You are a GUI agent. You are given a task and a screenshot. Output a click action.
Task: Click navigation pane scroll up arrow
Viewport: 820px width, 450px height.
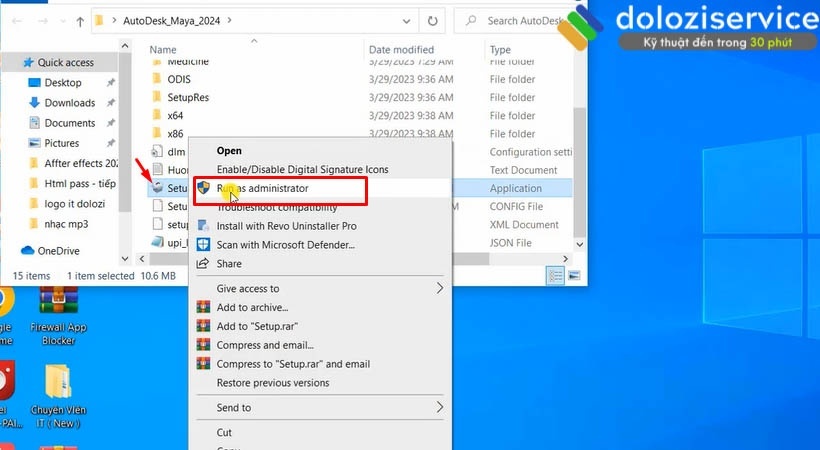tap(124, 46)
